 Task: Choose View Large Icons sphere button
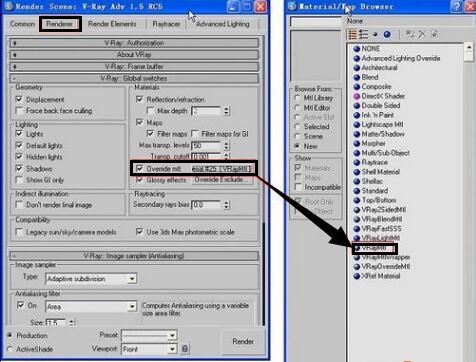(x=387, y=34)
